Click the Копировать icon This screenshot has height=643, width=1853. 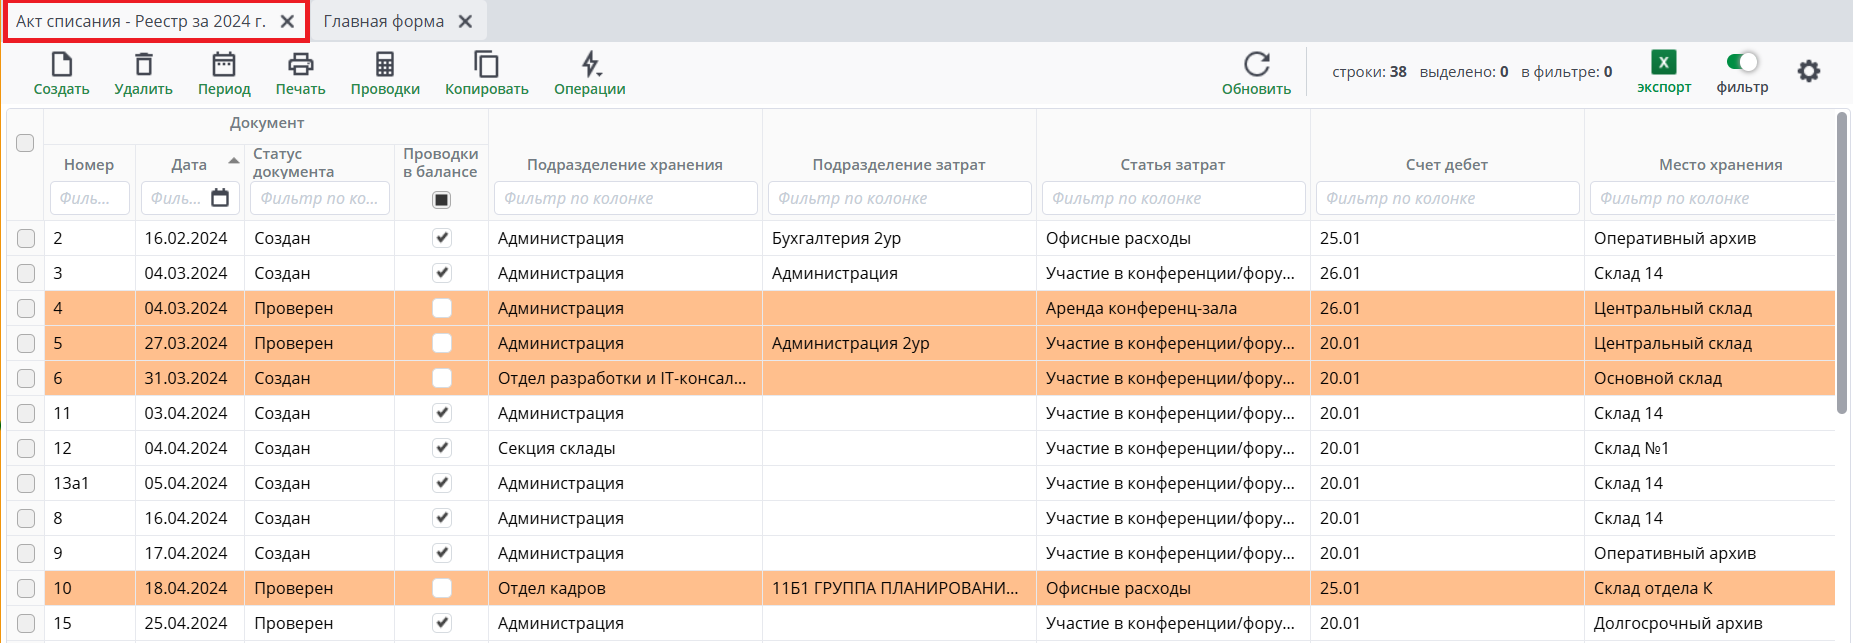coord(486,65)
